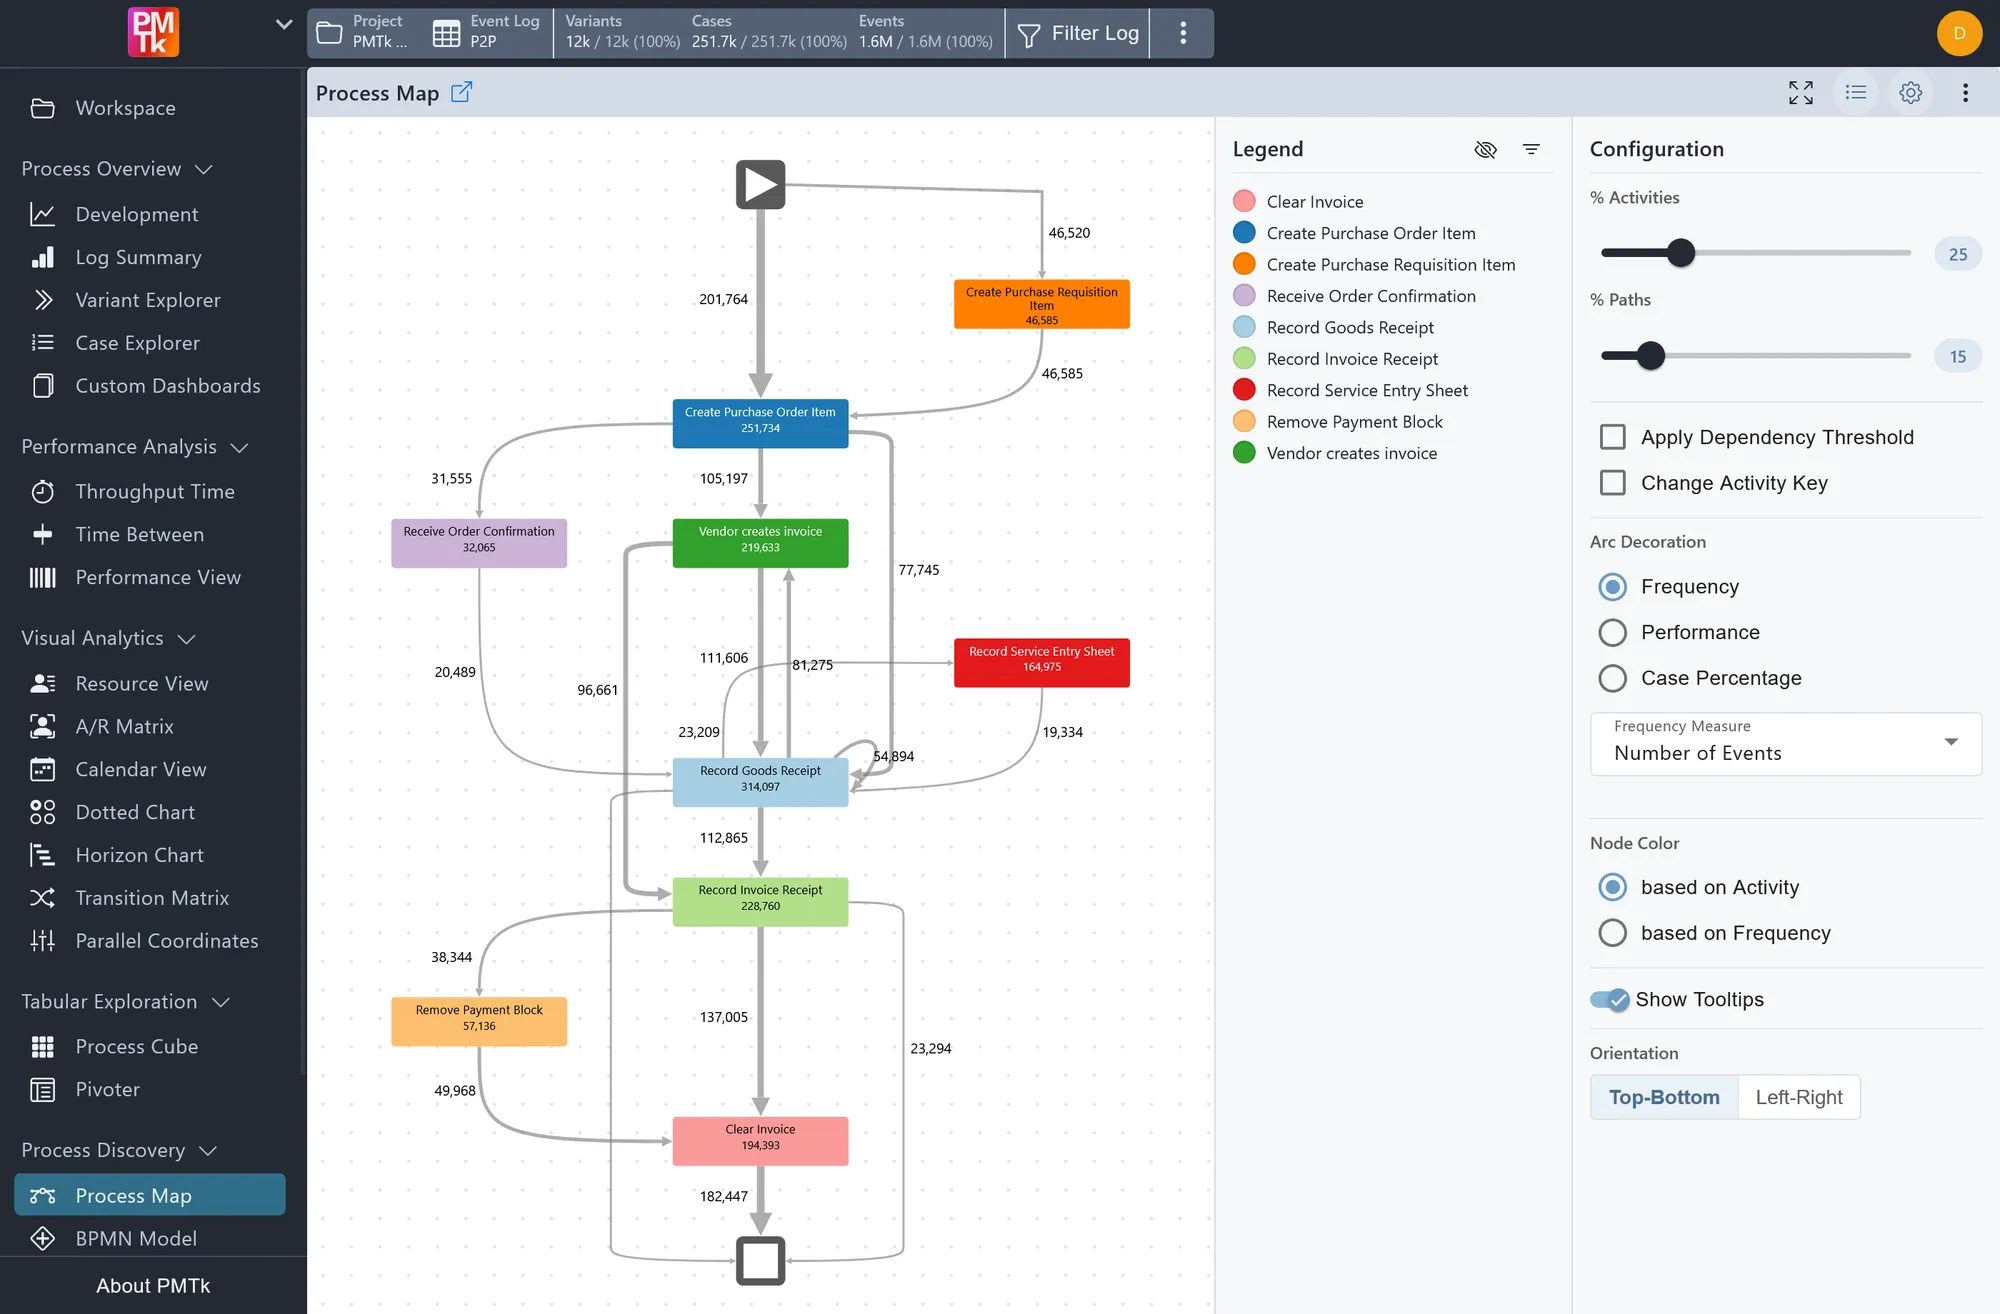This screenshot has width=2000, height=1314.
Task: Enable Change Activity Key checkbox
Action: (1613, 483)
